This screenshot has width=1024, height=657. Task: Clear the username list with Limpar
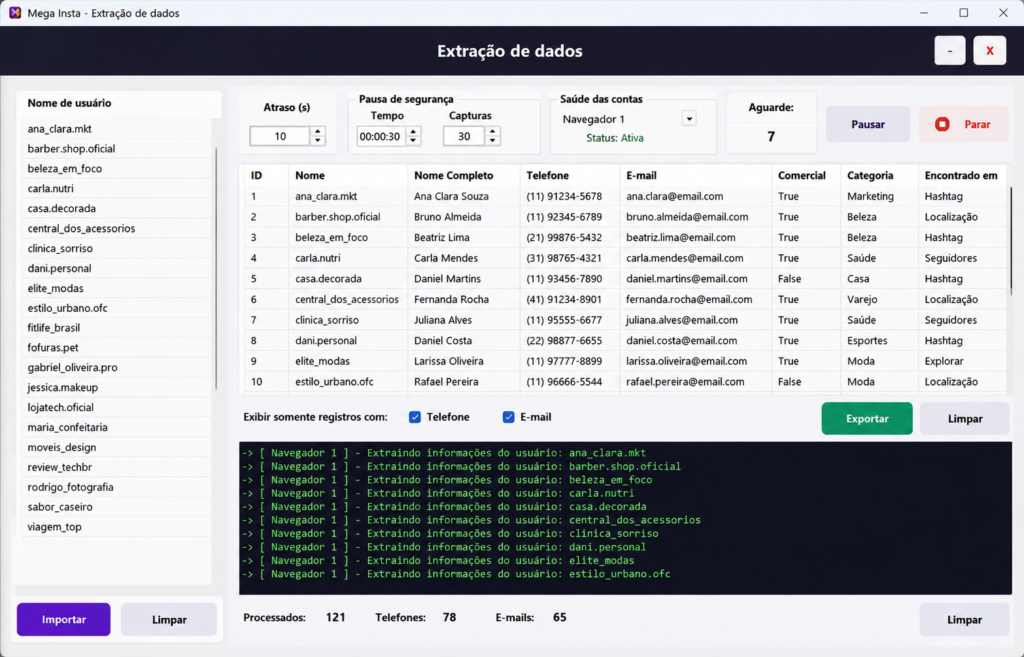(x=169, y=619)
